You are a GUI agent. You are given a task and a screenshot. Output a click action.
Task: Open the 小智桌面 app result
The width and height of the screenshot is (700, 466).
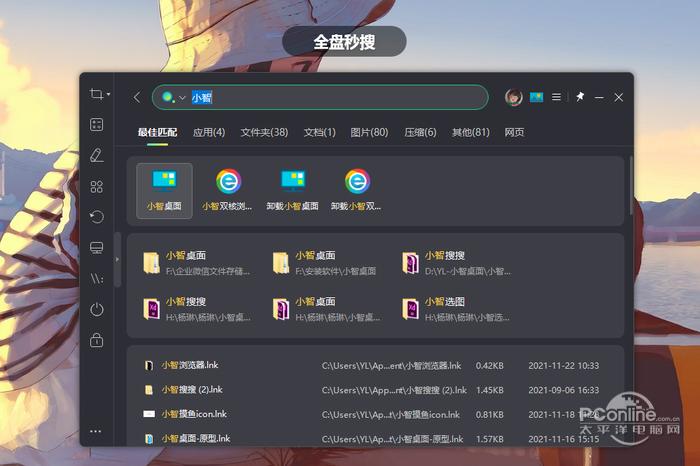tap(164, 191)
